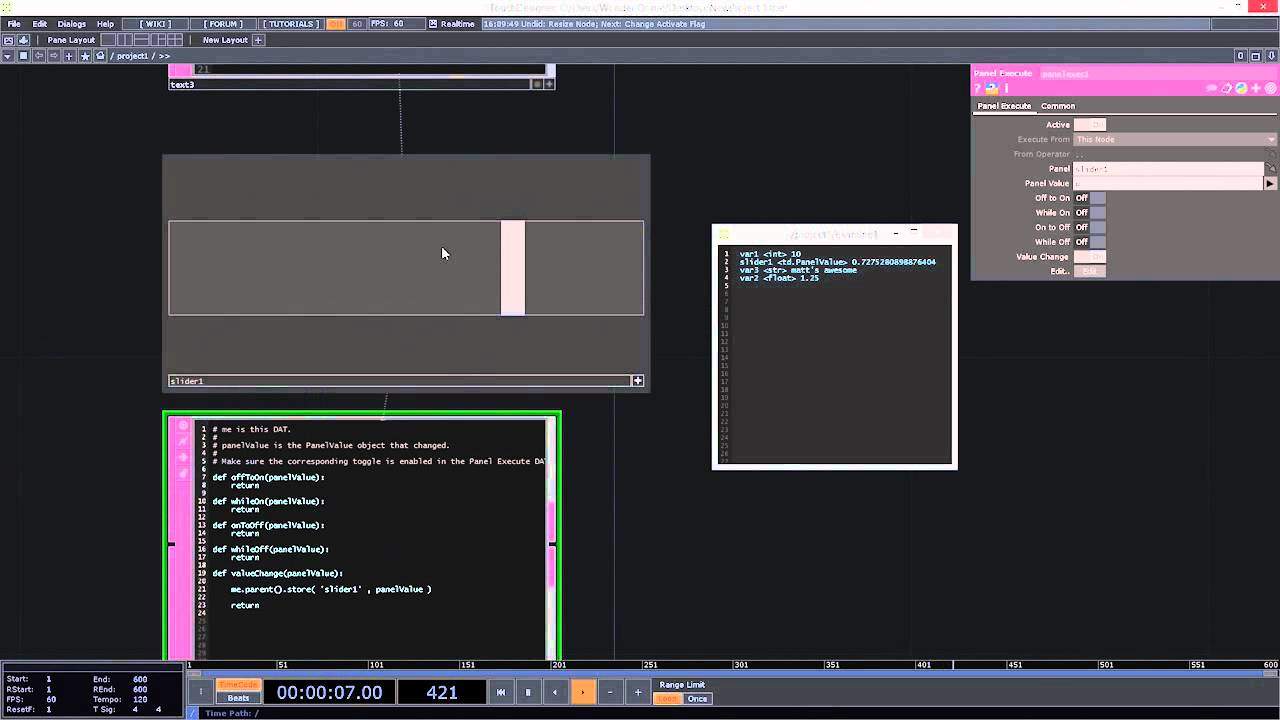The image size is (1280, 720).
Task: Click the home network icon in path bar
Action: [100, 56]
